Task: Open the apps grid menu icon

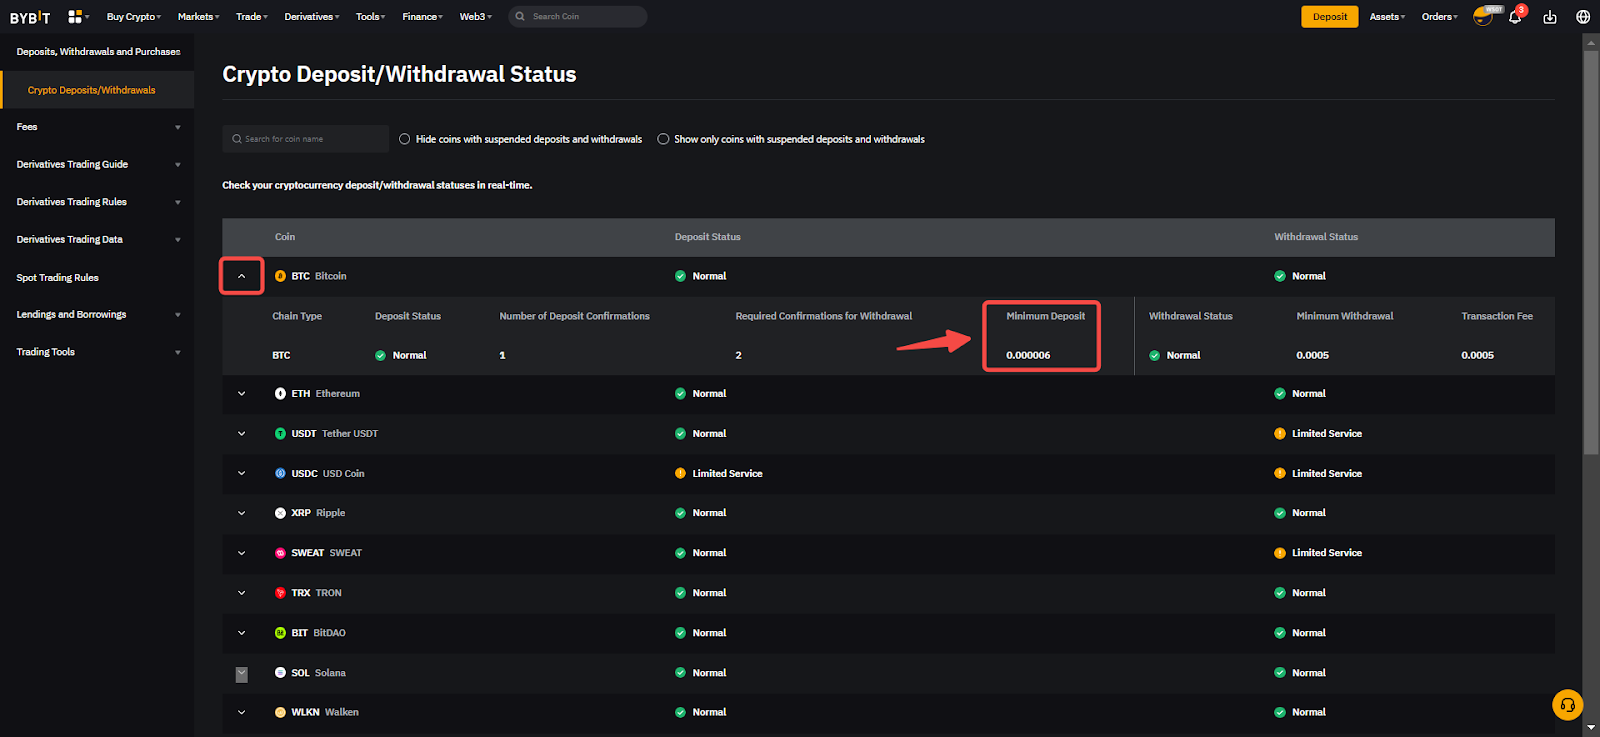Action: tap(75, 17)
